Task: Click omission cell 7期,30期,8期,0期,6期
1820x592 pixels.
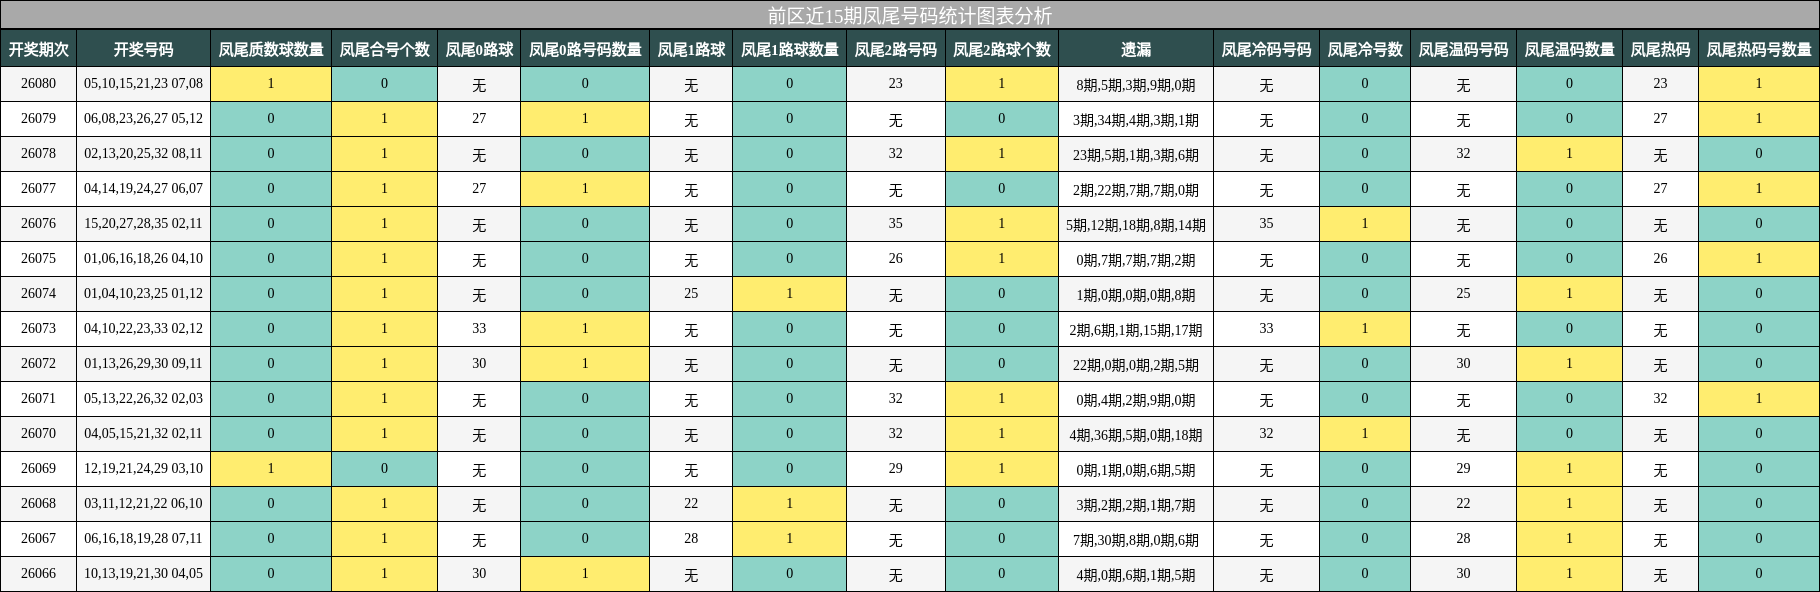Action: (1136, 540)
